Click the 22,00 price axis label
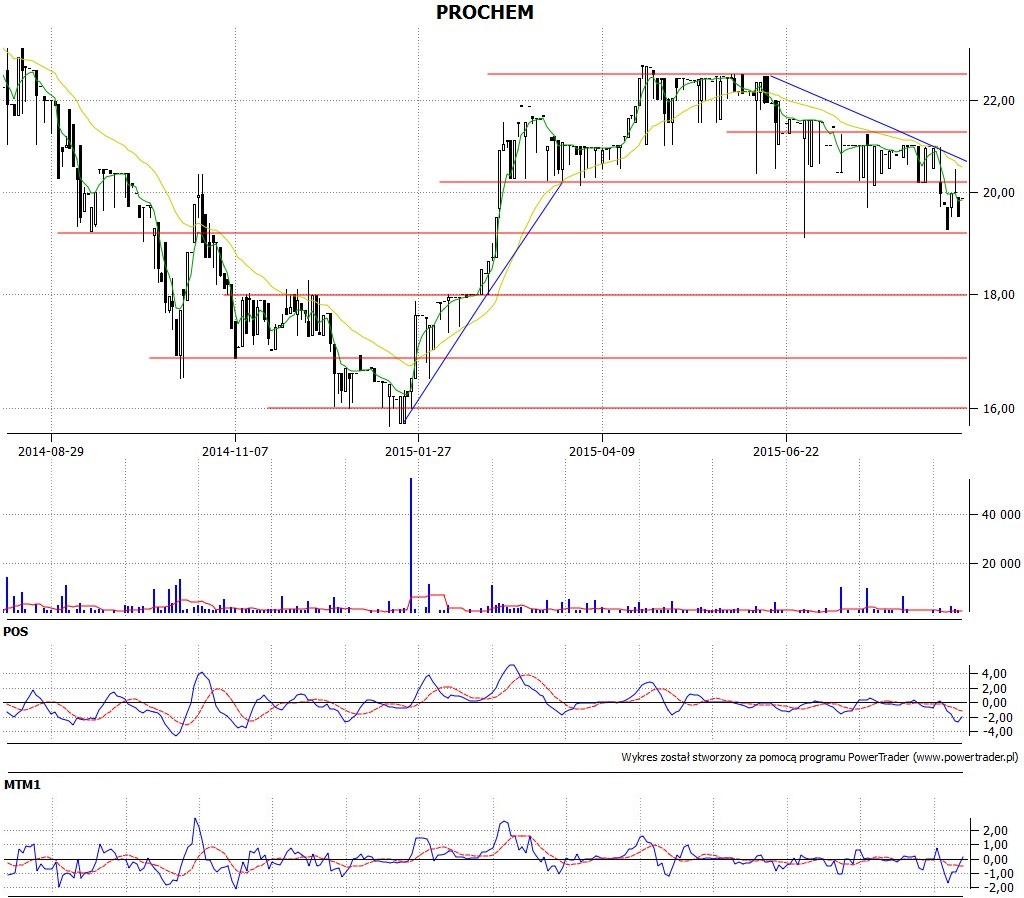The height and width of the screenshot is (898, 1024). coord(999,101)
